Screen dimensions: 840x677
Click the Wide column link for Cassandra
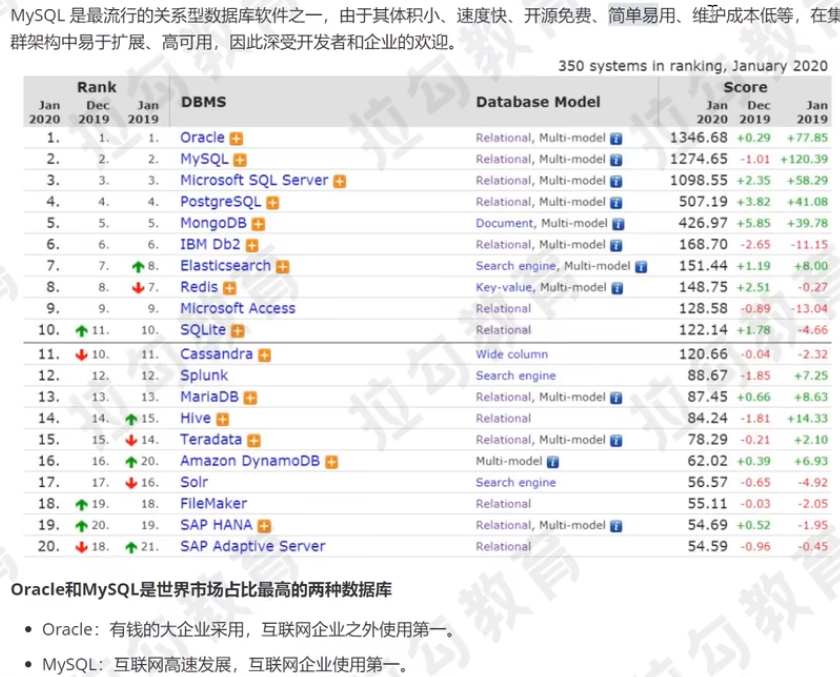coord(512,355)
